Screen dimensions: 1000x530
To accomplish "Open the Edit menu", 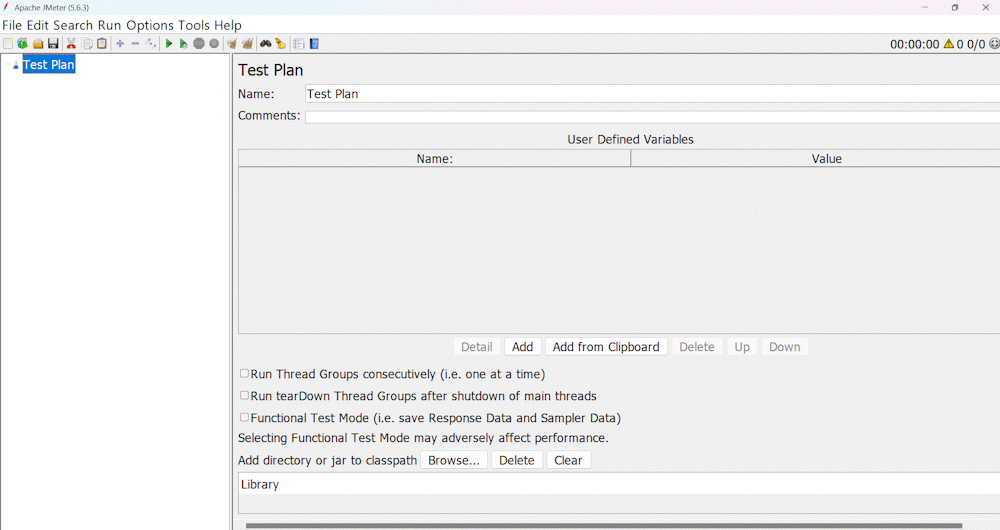I will tap(38, 26).
